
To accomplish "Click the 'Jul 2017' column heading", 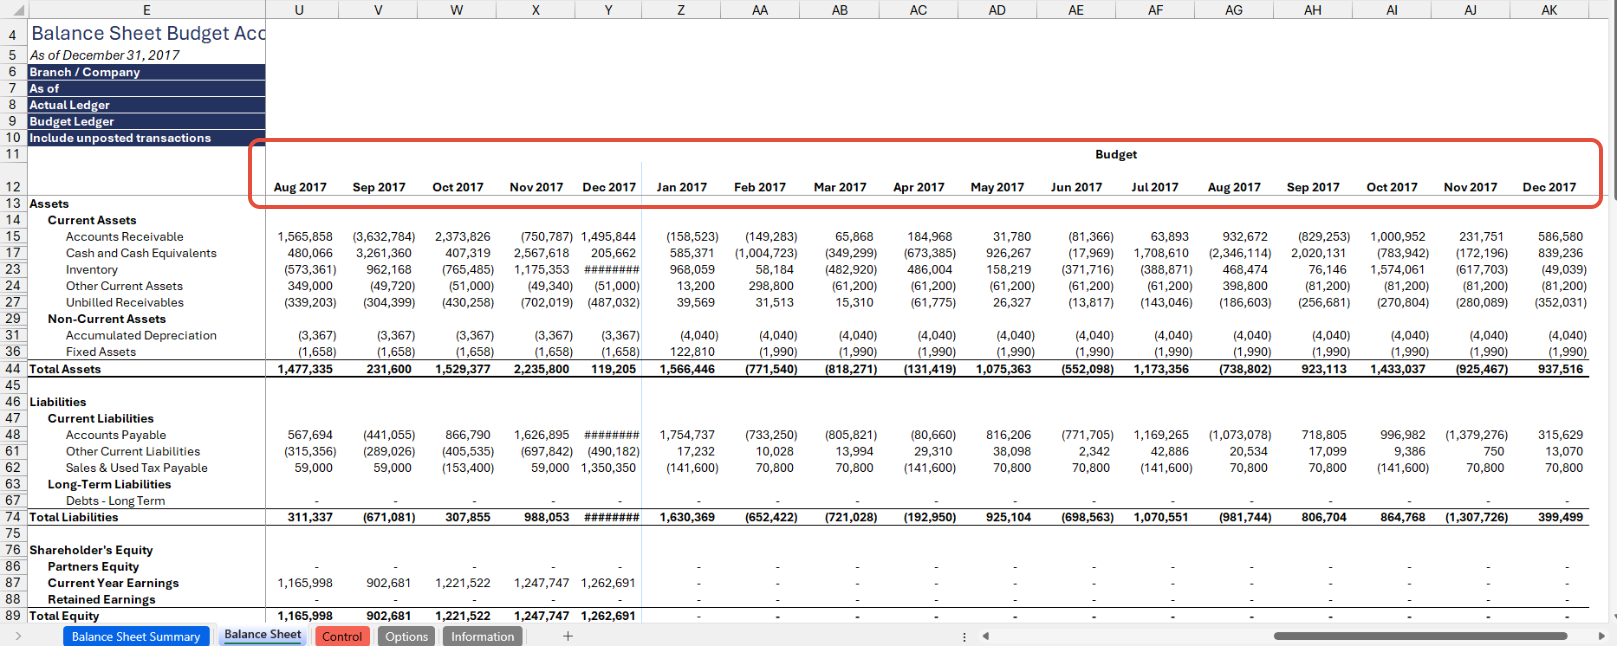I will (x=1155, y=187).
